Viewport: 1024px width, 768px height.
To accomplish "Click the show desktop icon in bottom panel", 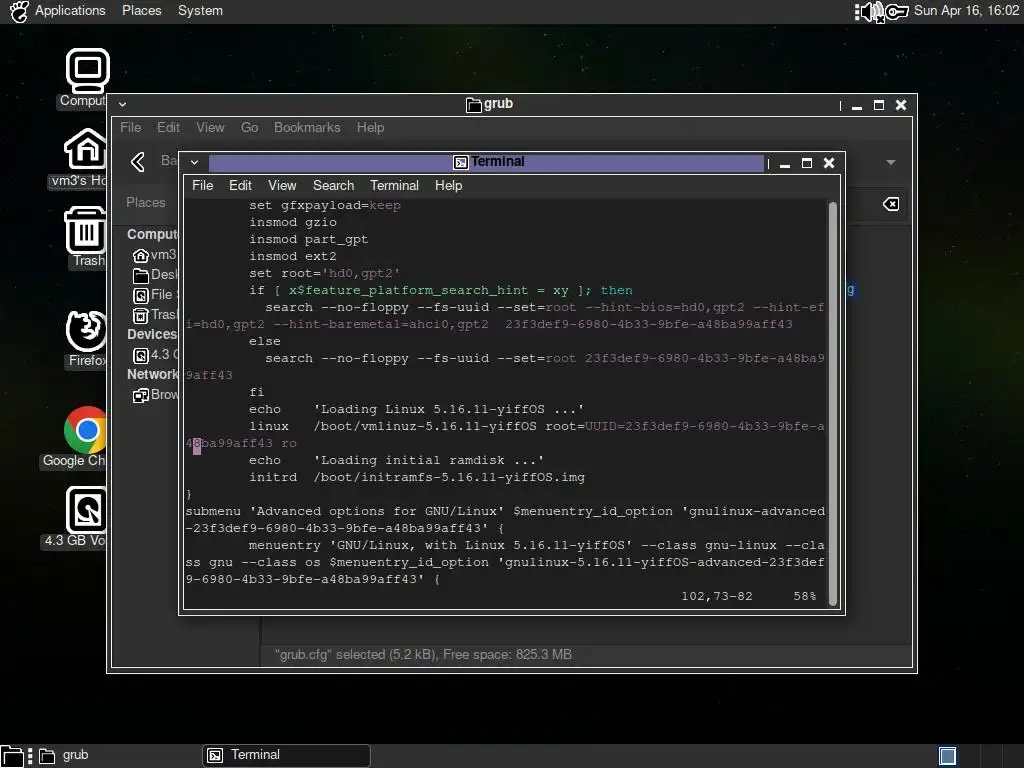I will (12, 756).
